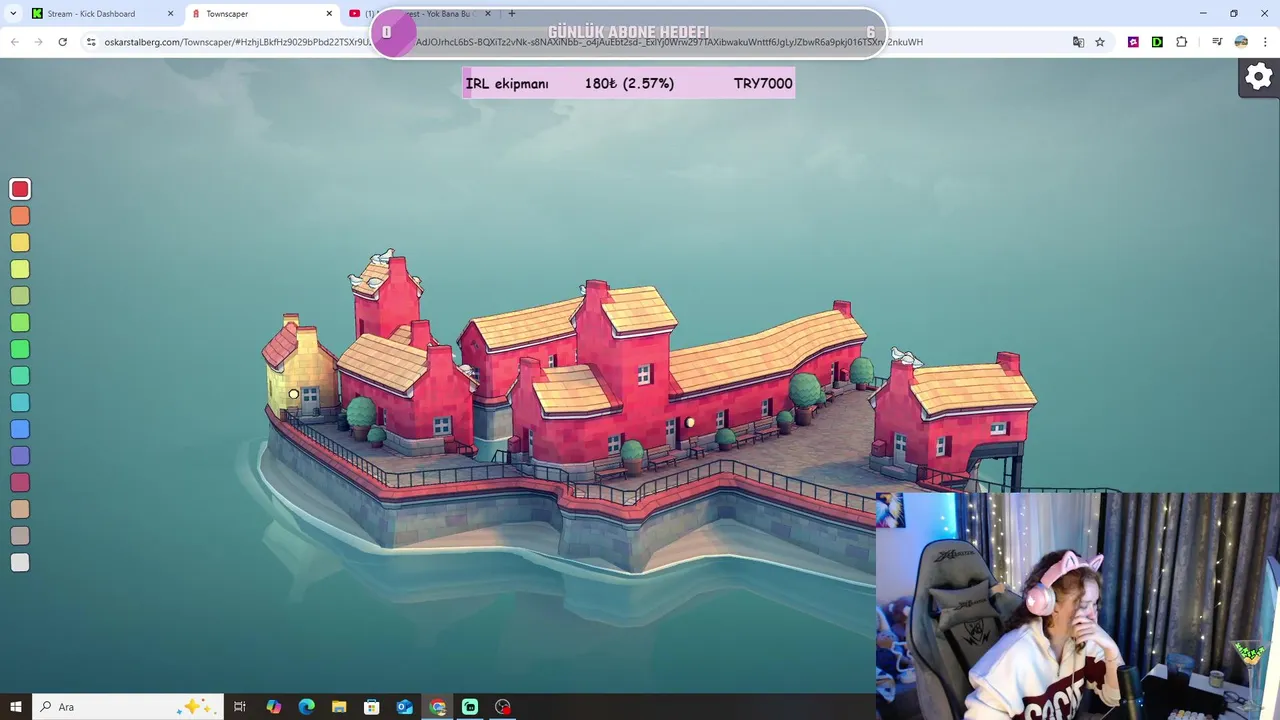The width and height of the screenshot is (1280, 720).
Task: Close the Townscaper tab
Action: click(328, 14)
